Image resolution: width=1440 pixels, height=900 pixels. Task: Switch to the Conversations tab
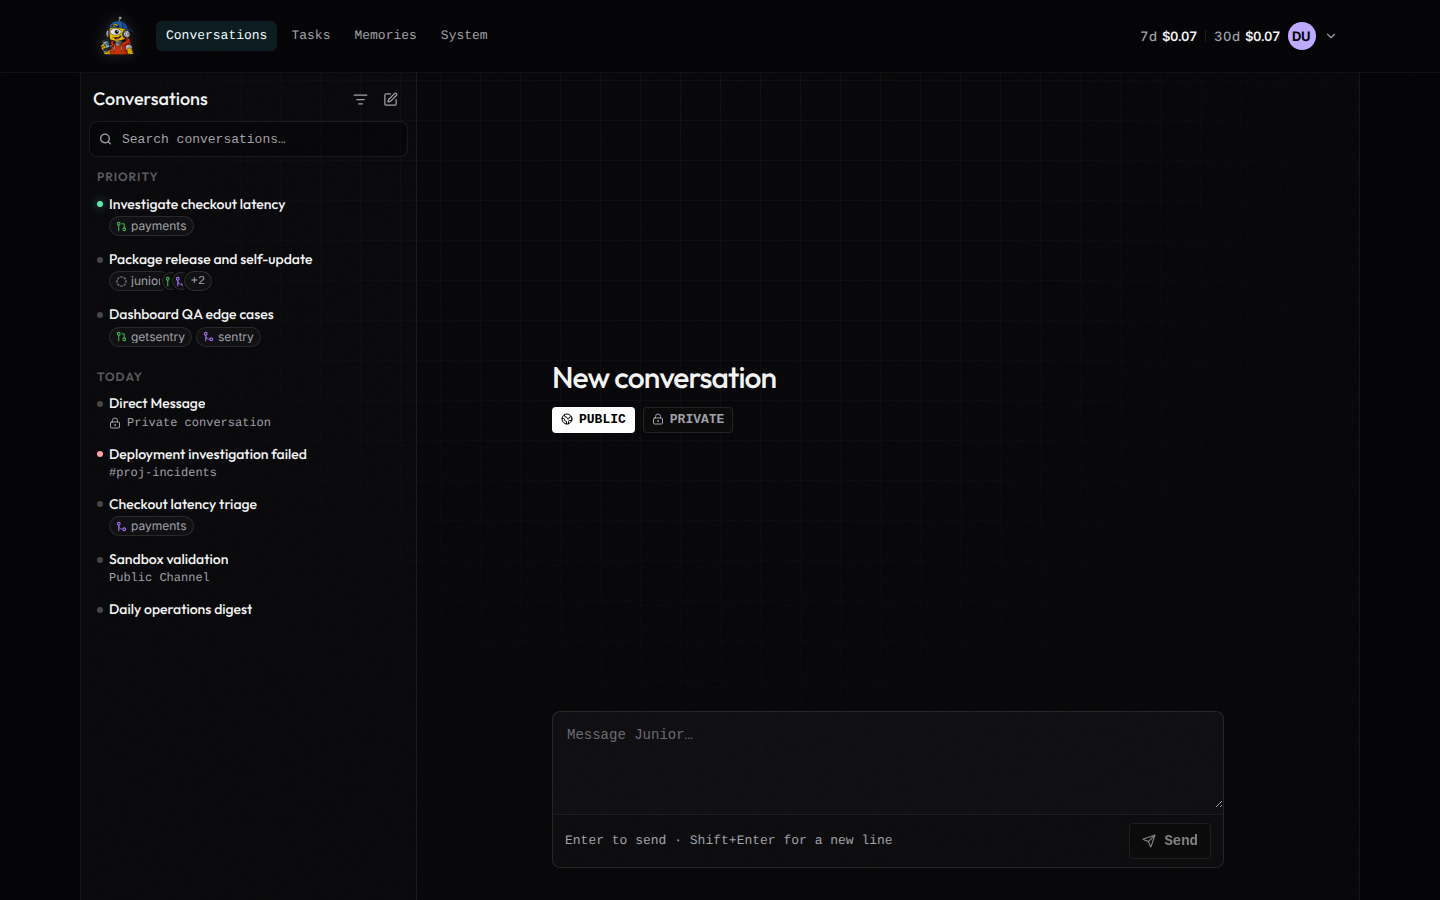(216, 35)
